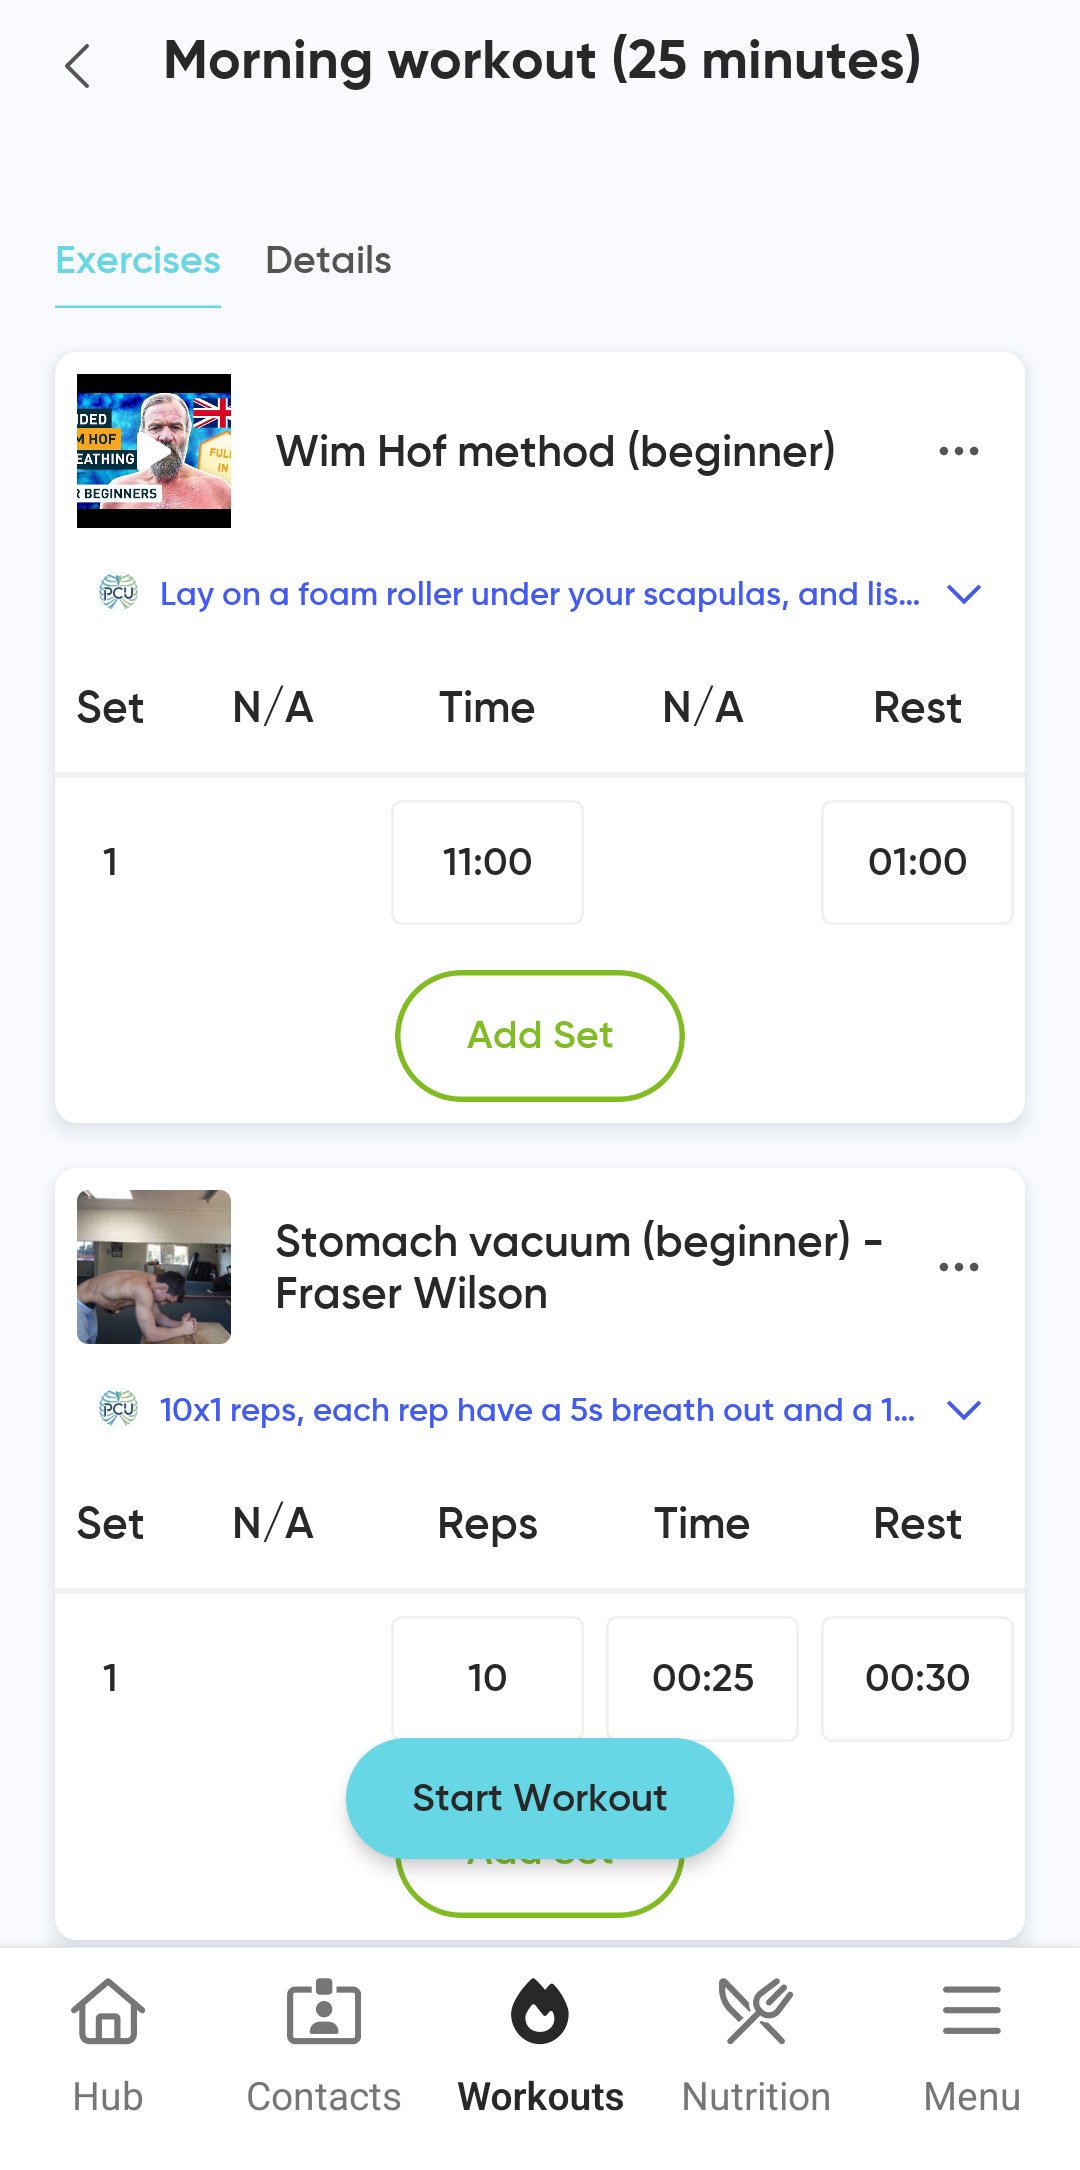Edit the 10 reps field
Image resolution: width=1080 pixels, height=2170 pixels.
click(487, 1677)
